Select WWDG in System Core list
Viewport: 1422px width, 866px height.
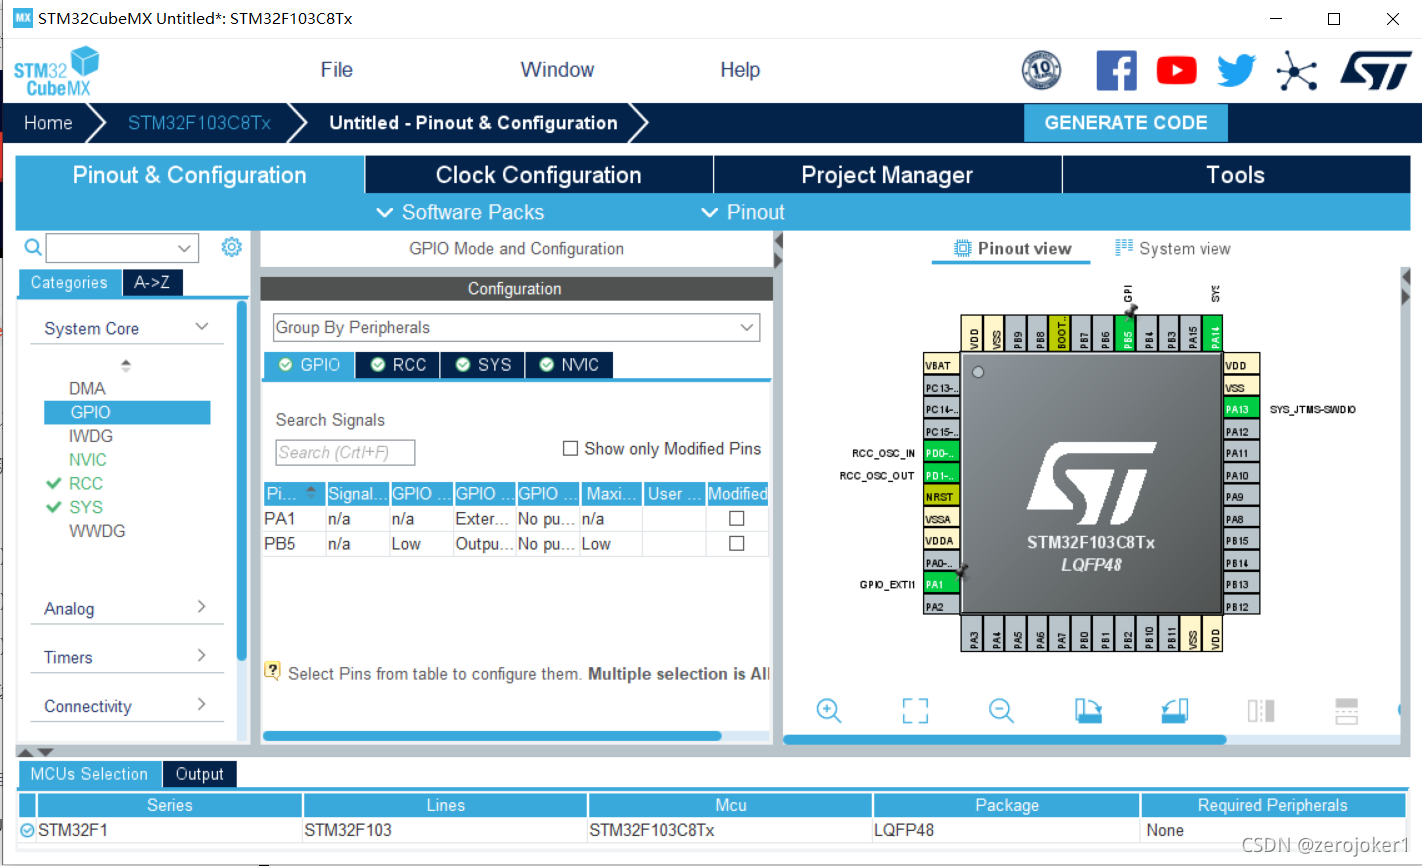(97, 531)
